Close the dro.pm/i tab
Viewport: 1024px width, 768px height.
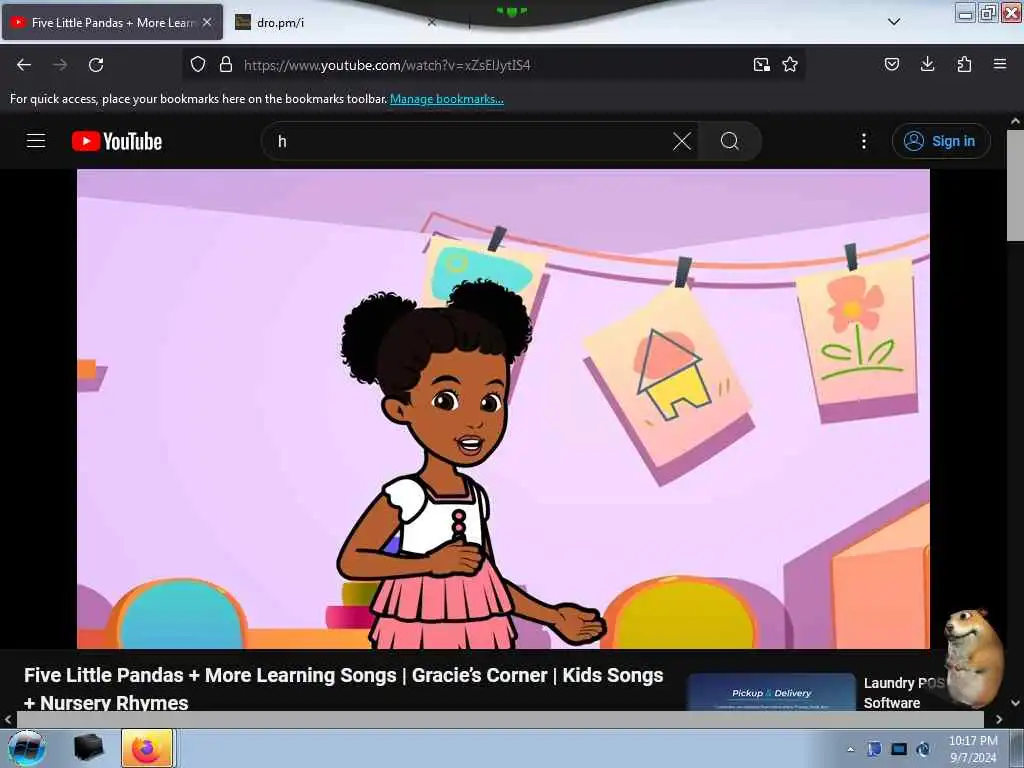point(431,22)
